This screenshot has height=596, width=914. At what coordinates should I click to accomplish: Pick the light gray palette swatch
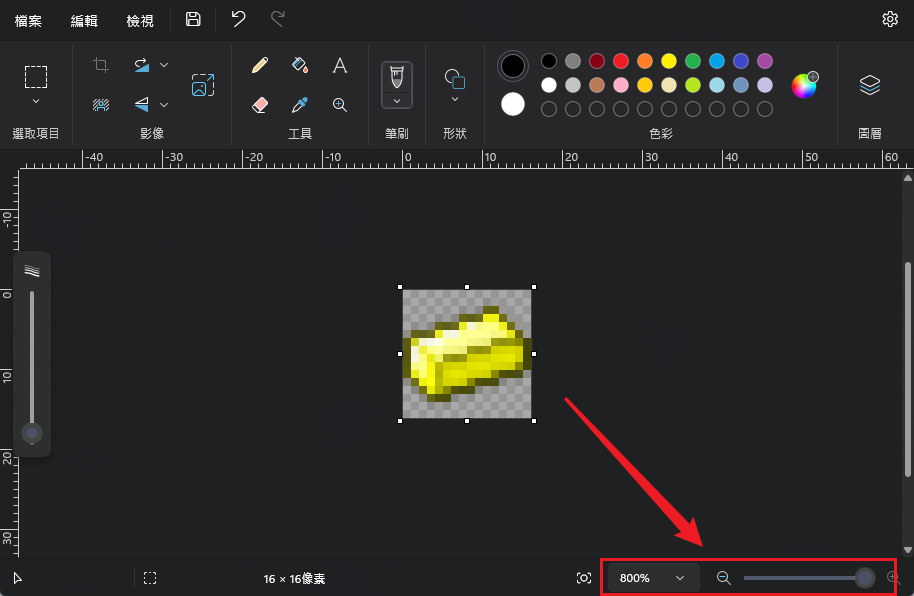click(573, 85)
